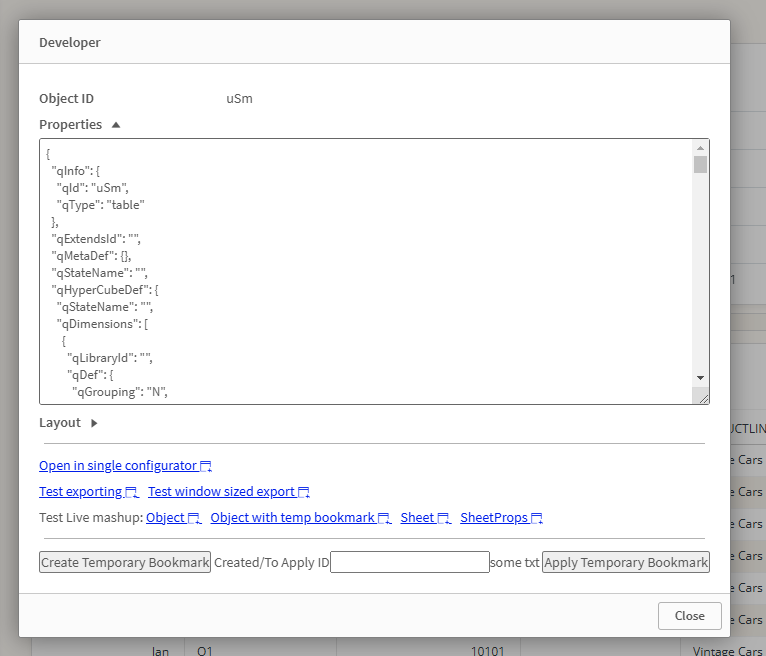Click the "qType": "table" line
Viewport: 766px width, 656px height.
[x=101, y=205]
